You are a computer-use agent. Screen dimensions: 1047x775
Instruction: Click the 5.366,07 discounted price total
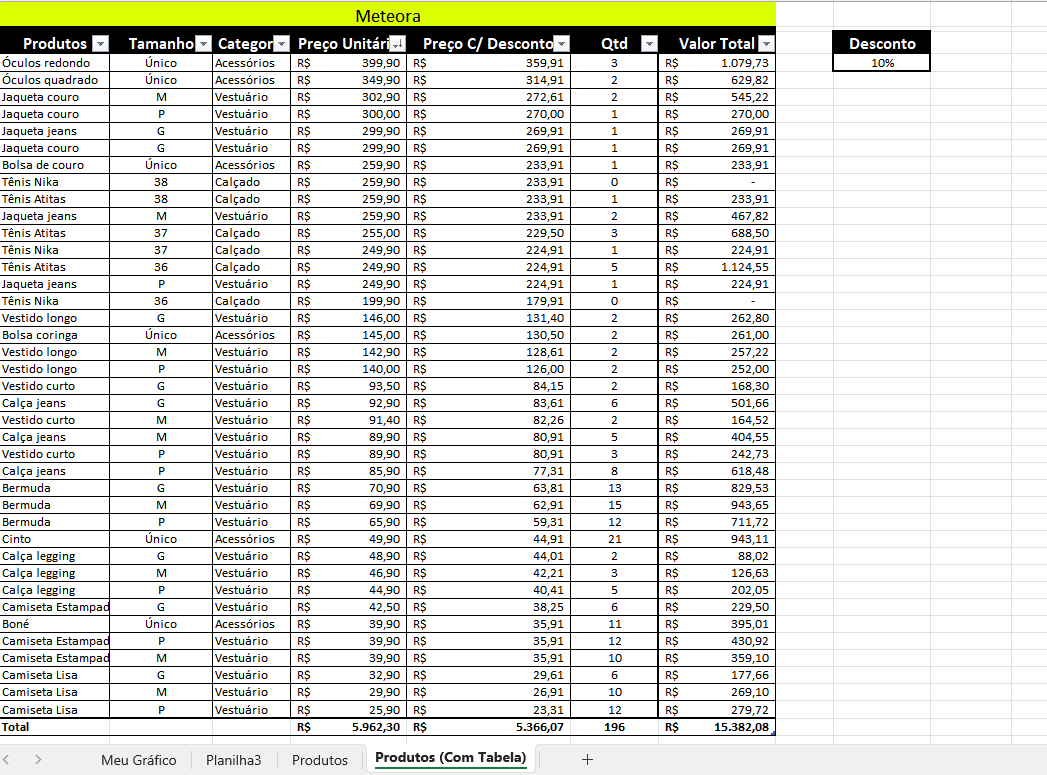[x=489, y=727]
